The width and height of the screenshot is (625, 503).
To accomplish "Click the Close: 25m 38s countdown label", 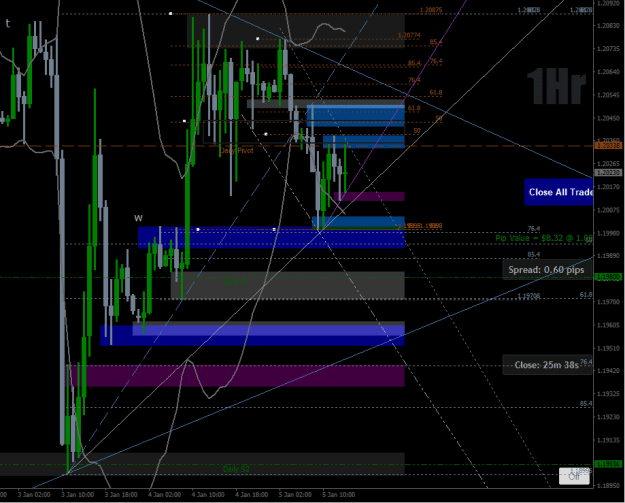I will [x=546, y=365].
